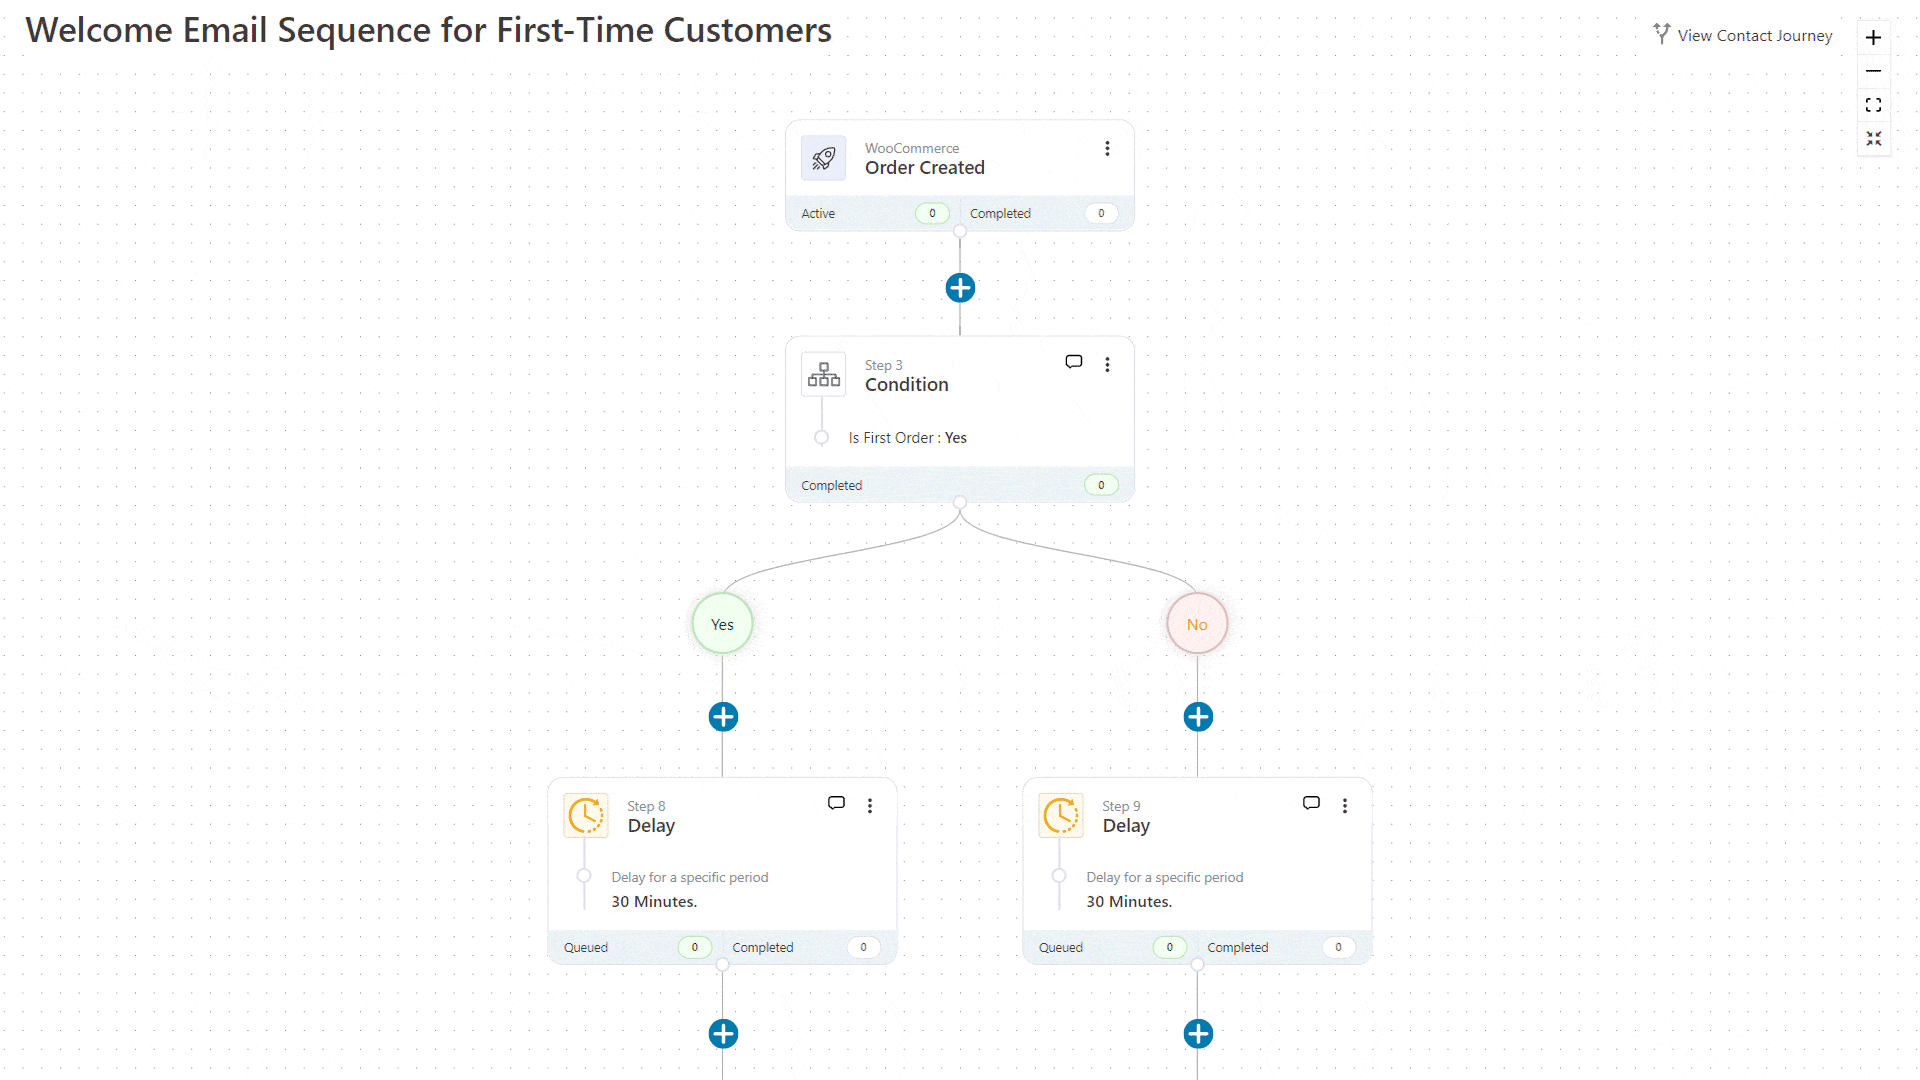
Task: Add a step under the No branch
Action: tap(1198, 717)
